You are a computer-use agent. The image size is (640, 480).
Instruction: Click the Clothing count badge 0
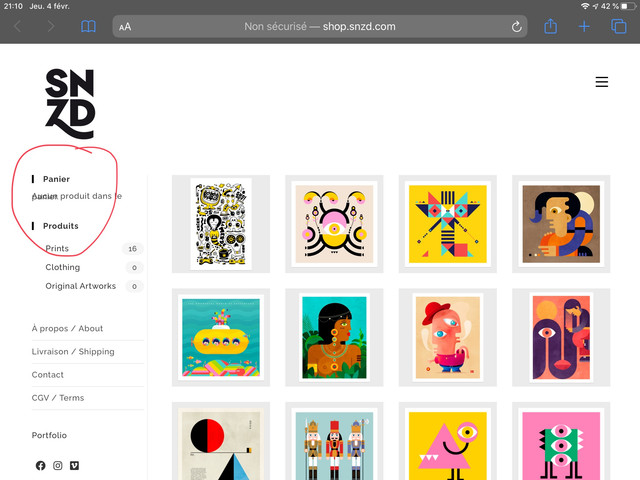134,267
